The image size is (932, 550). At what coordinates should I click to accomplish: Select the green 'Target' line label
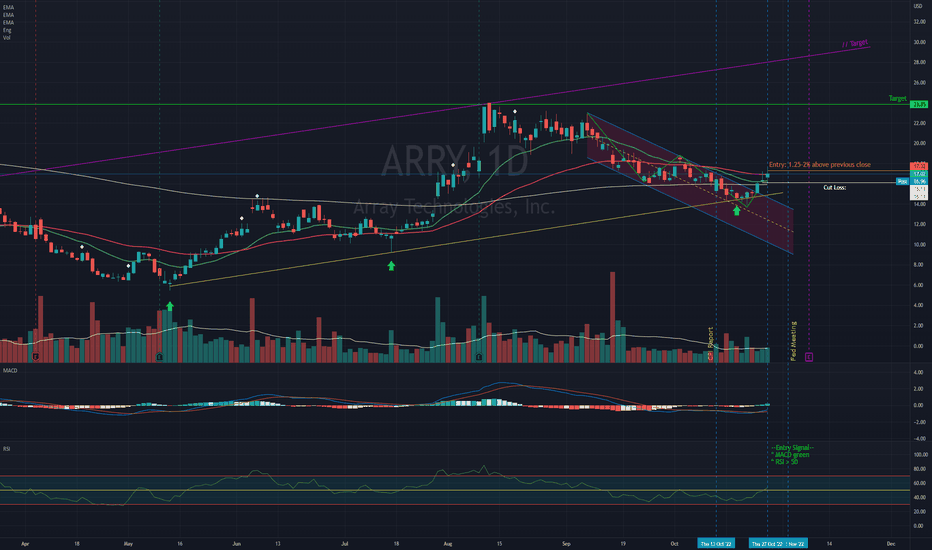(x=898, y=98)
